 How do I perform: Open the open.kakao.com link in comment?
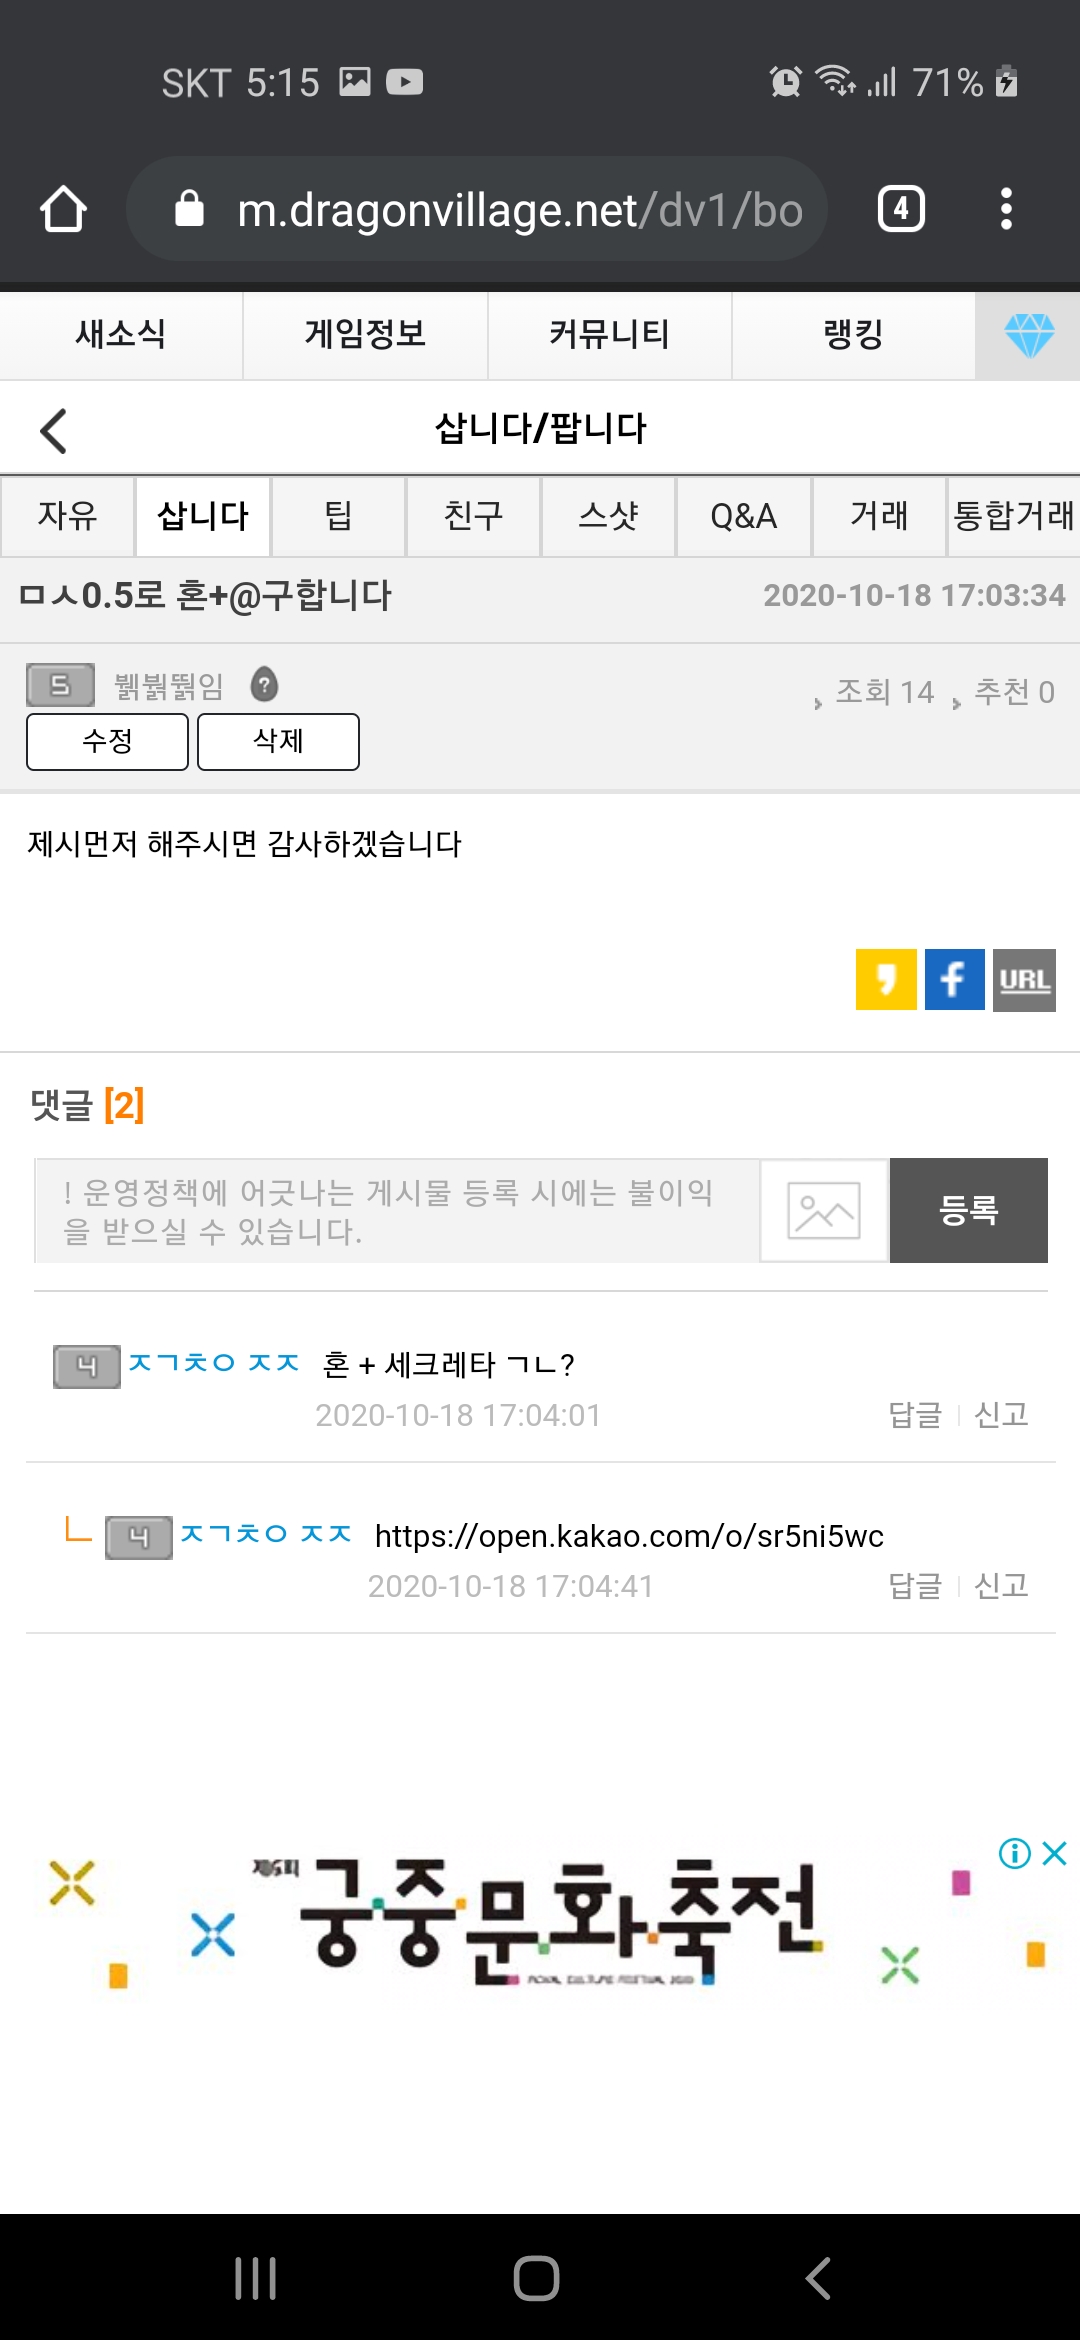click(629, 1535)
